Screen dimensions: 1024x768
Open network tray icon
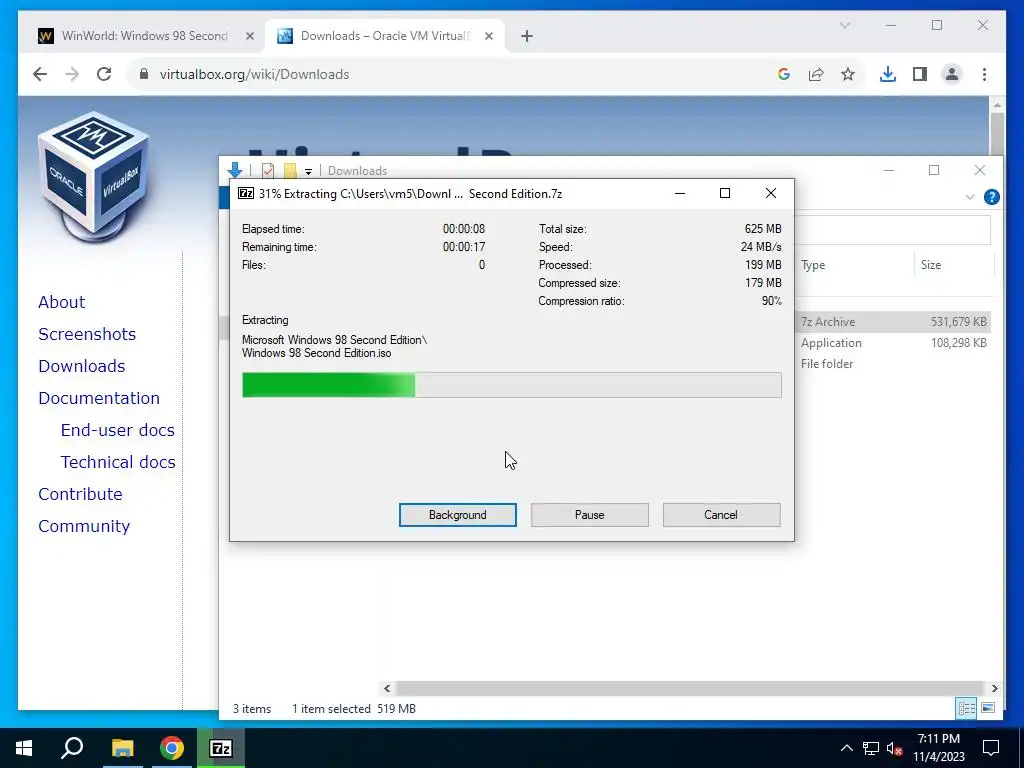pyautogui.click(x=871, y=748)
